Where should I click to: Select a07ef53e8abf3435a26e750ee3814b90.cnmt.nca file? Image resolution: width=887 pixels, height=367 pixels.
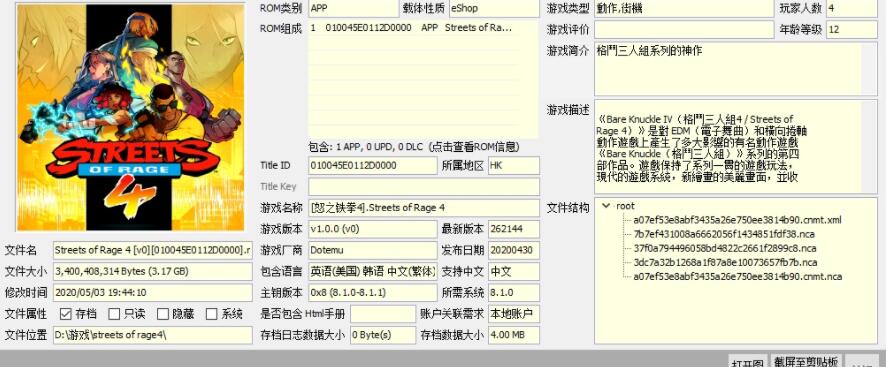[737, 277]
